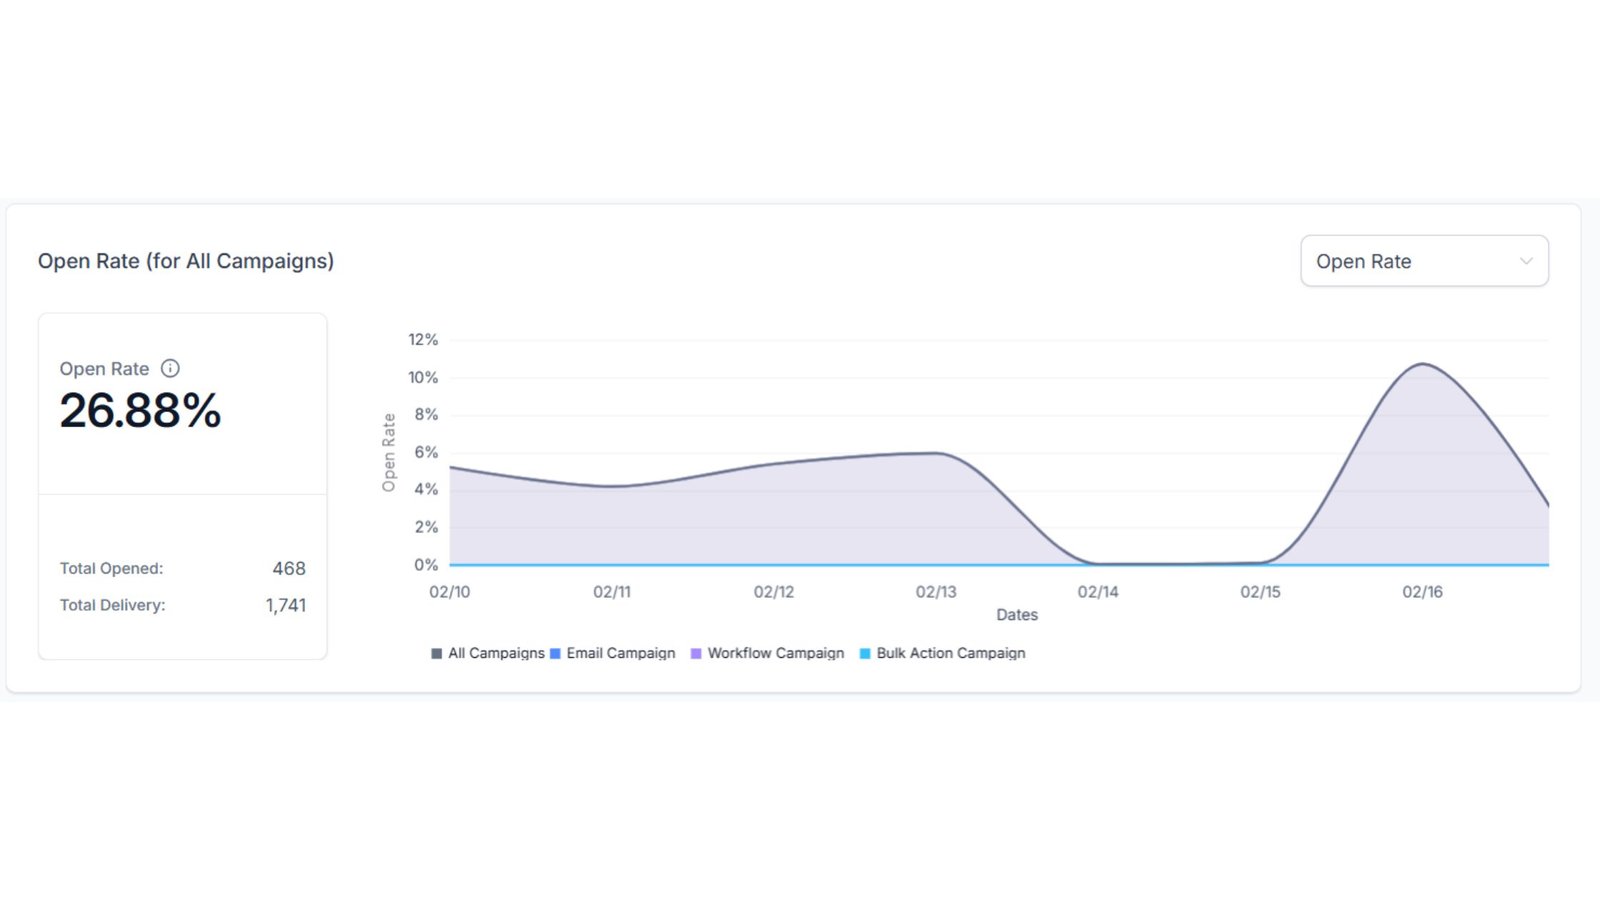Click the Bulk Action cyan legend square
The height and width of the screenshot is (900, 1600).
click(865, 654)
